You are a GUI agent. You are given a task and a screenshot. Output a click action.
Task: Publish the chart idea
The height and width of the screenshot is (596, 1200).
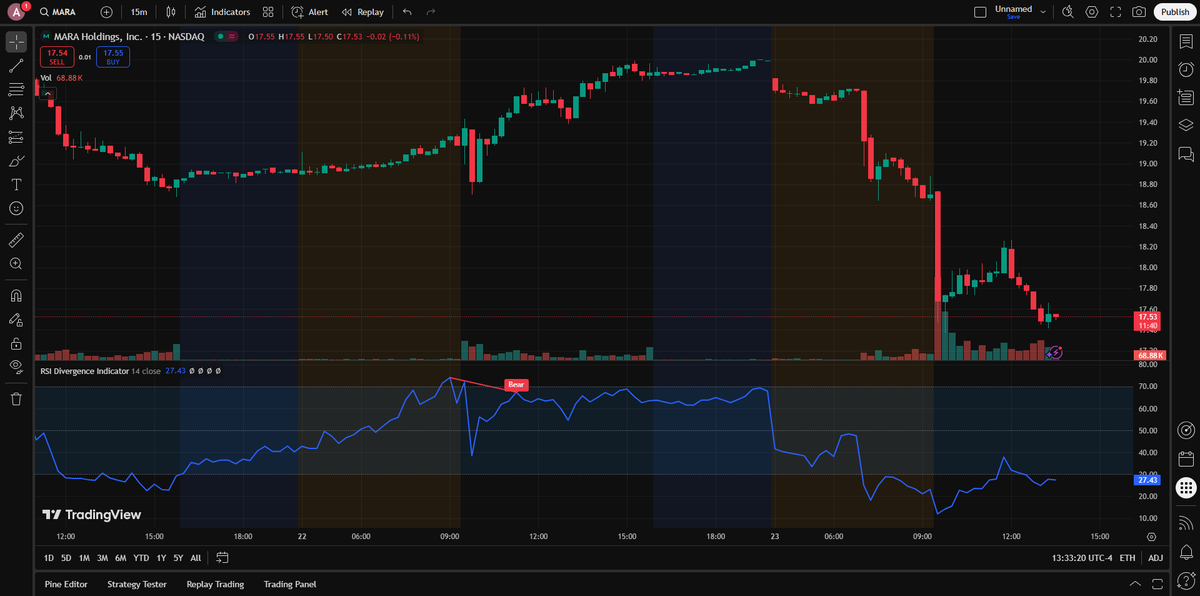[1174, 12]
